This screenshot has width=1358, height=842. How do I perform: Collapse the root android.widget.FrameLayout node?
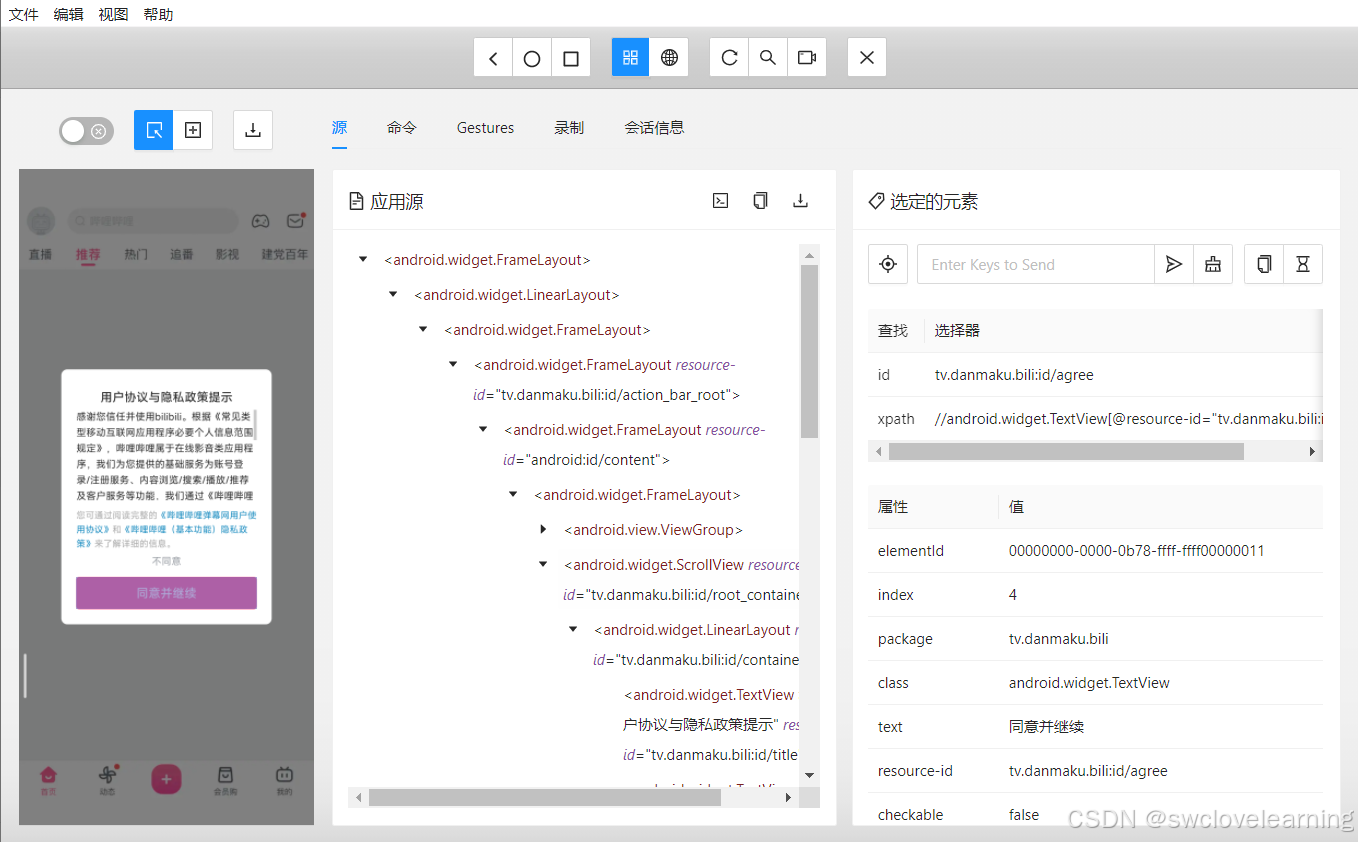(x=363, y=260)
